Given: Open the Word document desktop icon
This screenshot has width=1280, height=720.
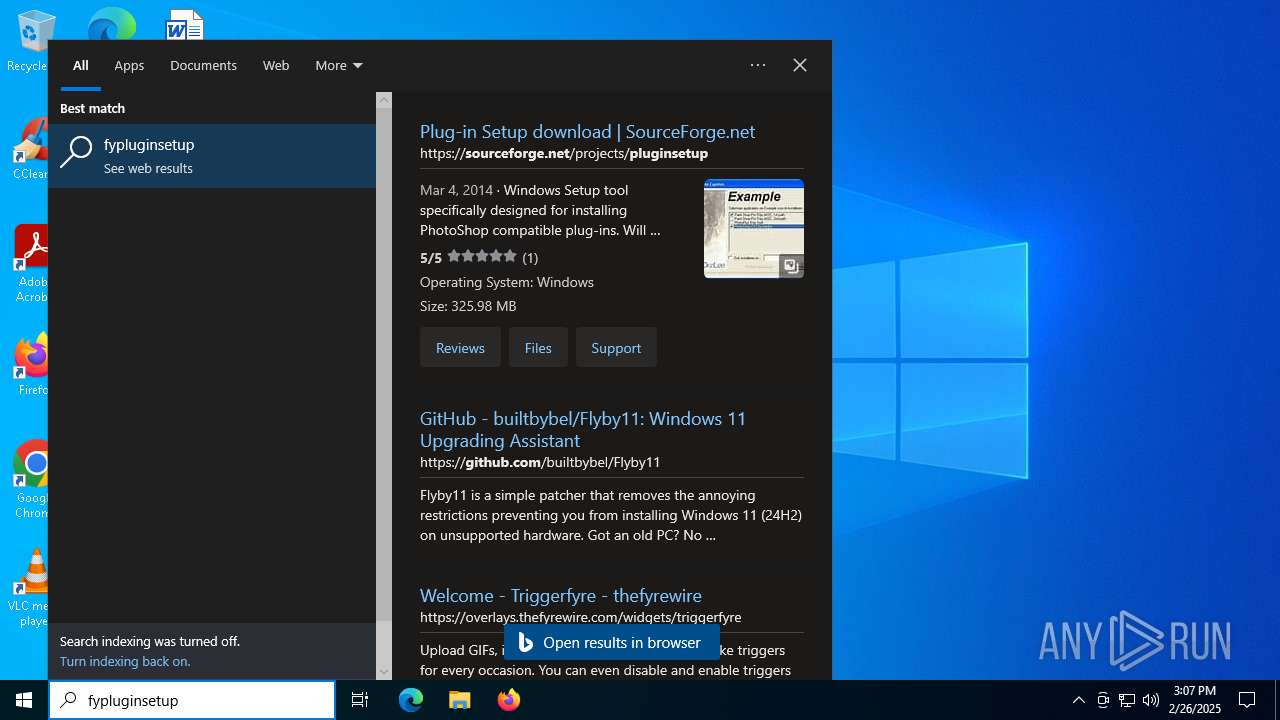Looking at the screenshot, I should tap(185, 24).
